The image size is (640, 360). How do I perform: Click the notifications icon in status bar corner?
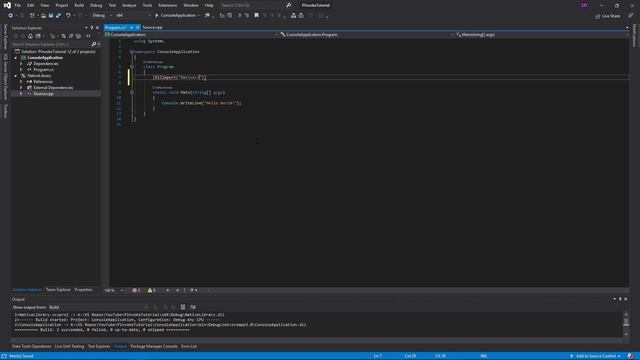tap(631, 356)
